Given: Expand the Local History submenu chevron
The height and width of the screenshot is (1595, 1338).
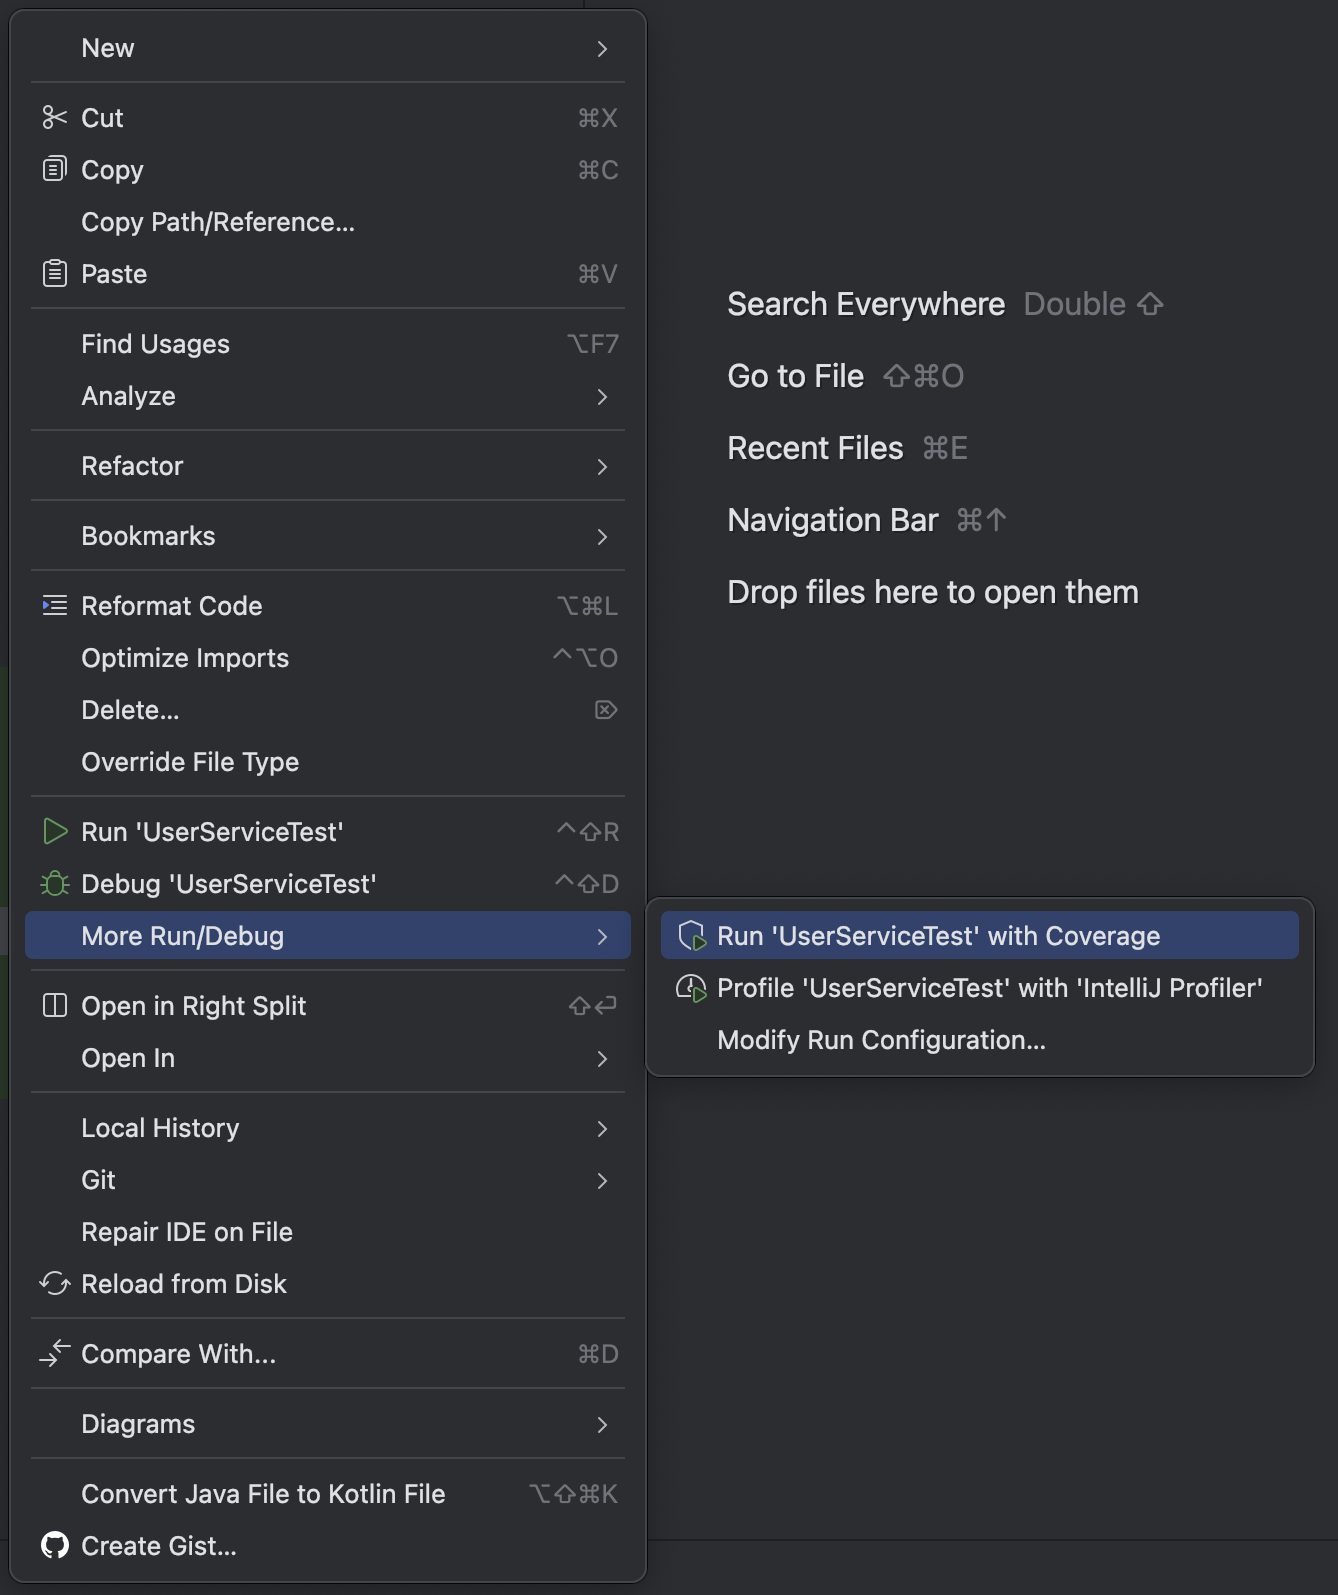Looking at the screenshot, I should pyautogui.click(x=602, y=1128).
